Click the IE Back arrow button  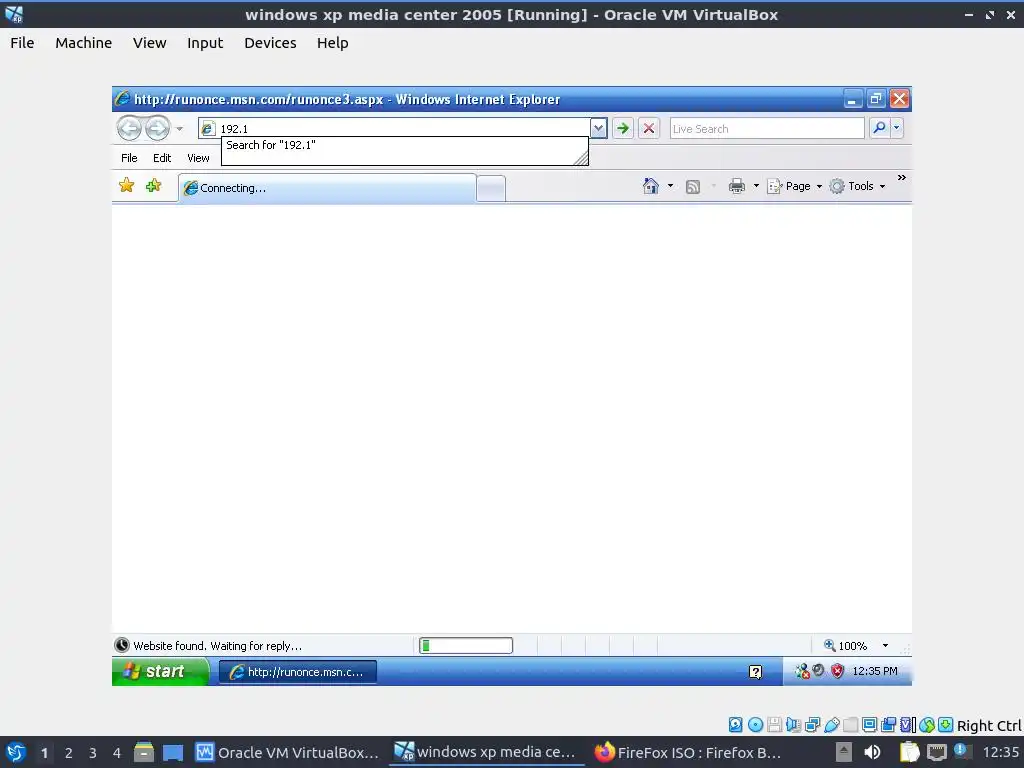pyautogui.click(x=129, y=128)
